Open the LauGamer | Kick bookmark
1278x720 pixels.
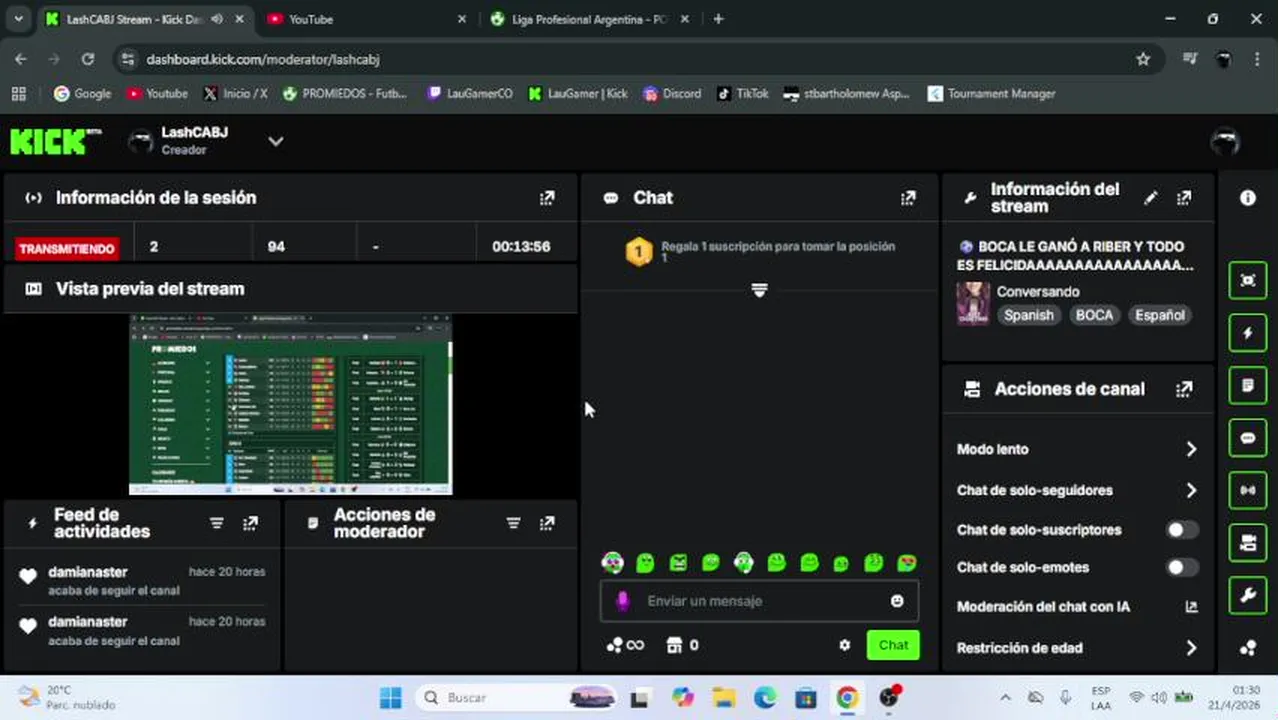[578, 93]
